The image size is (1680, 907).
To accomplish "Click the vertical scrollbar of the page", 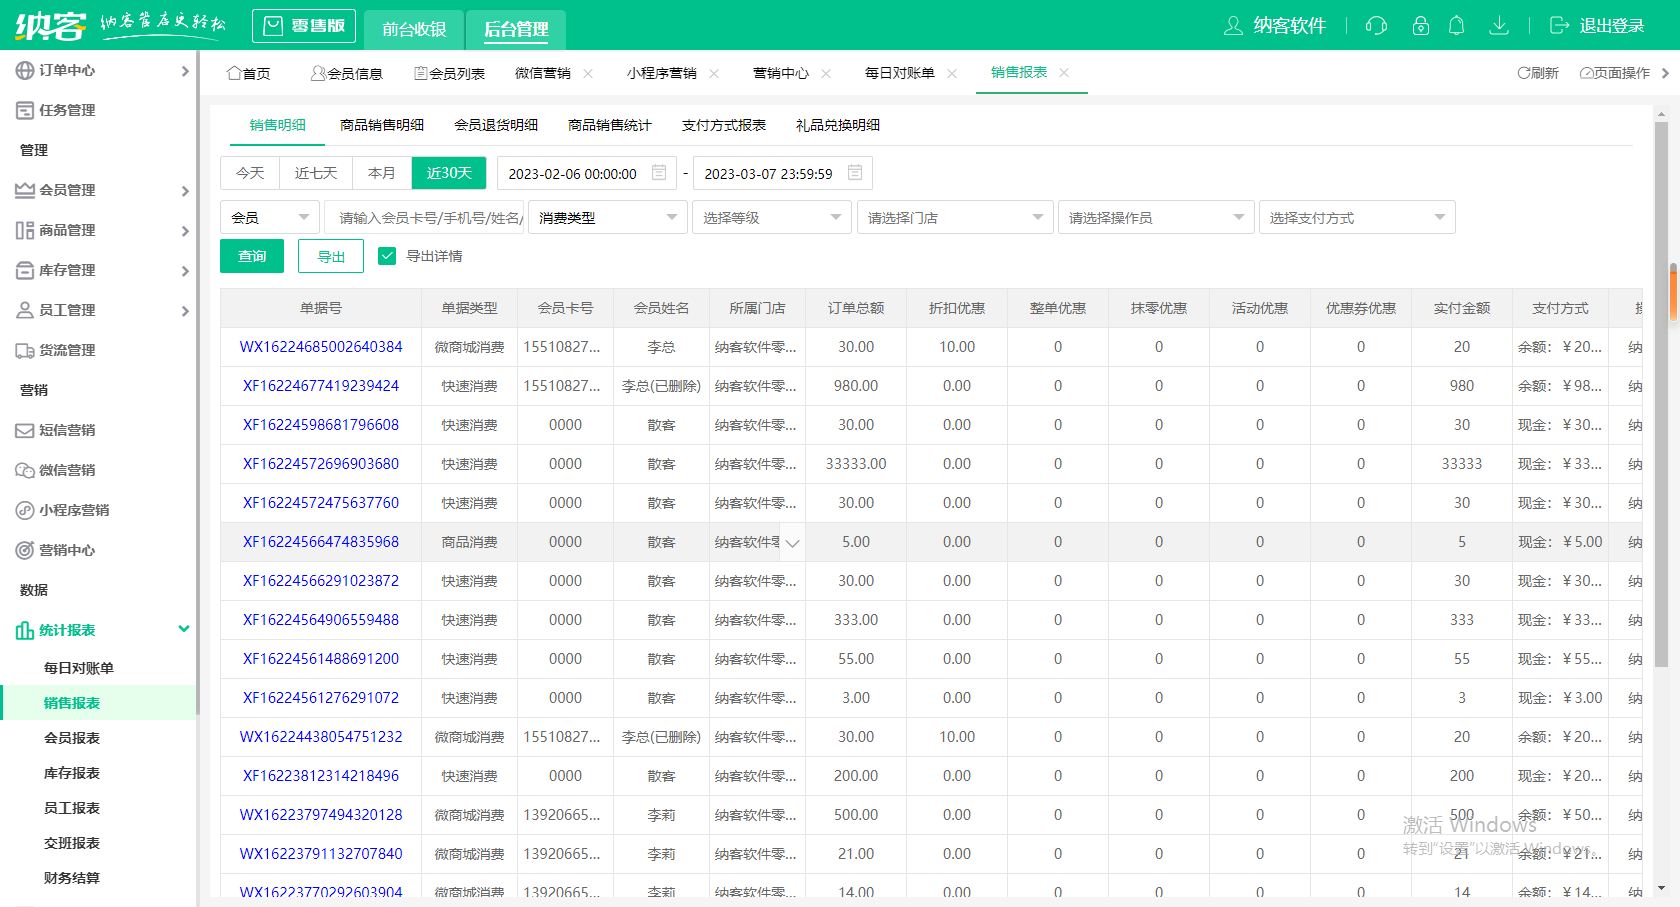I will [x=1661, y=400].
